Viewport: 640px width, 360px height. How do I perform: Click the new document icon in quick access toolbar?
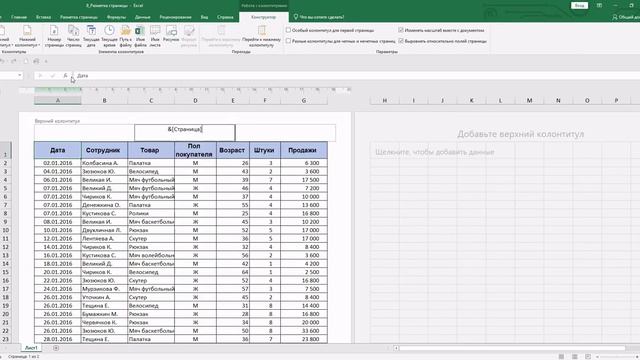[25, 61]
